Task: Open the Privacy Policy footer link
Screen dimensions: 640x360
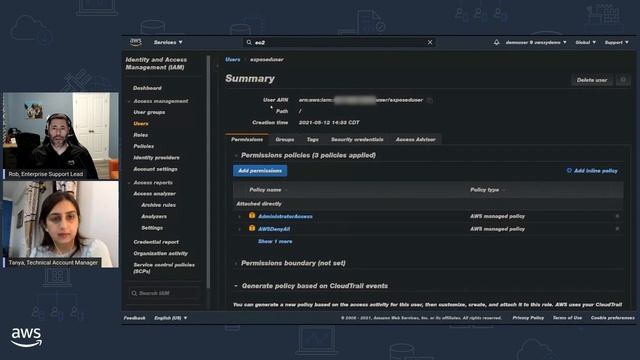Action: coord(528,318)
